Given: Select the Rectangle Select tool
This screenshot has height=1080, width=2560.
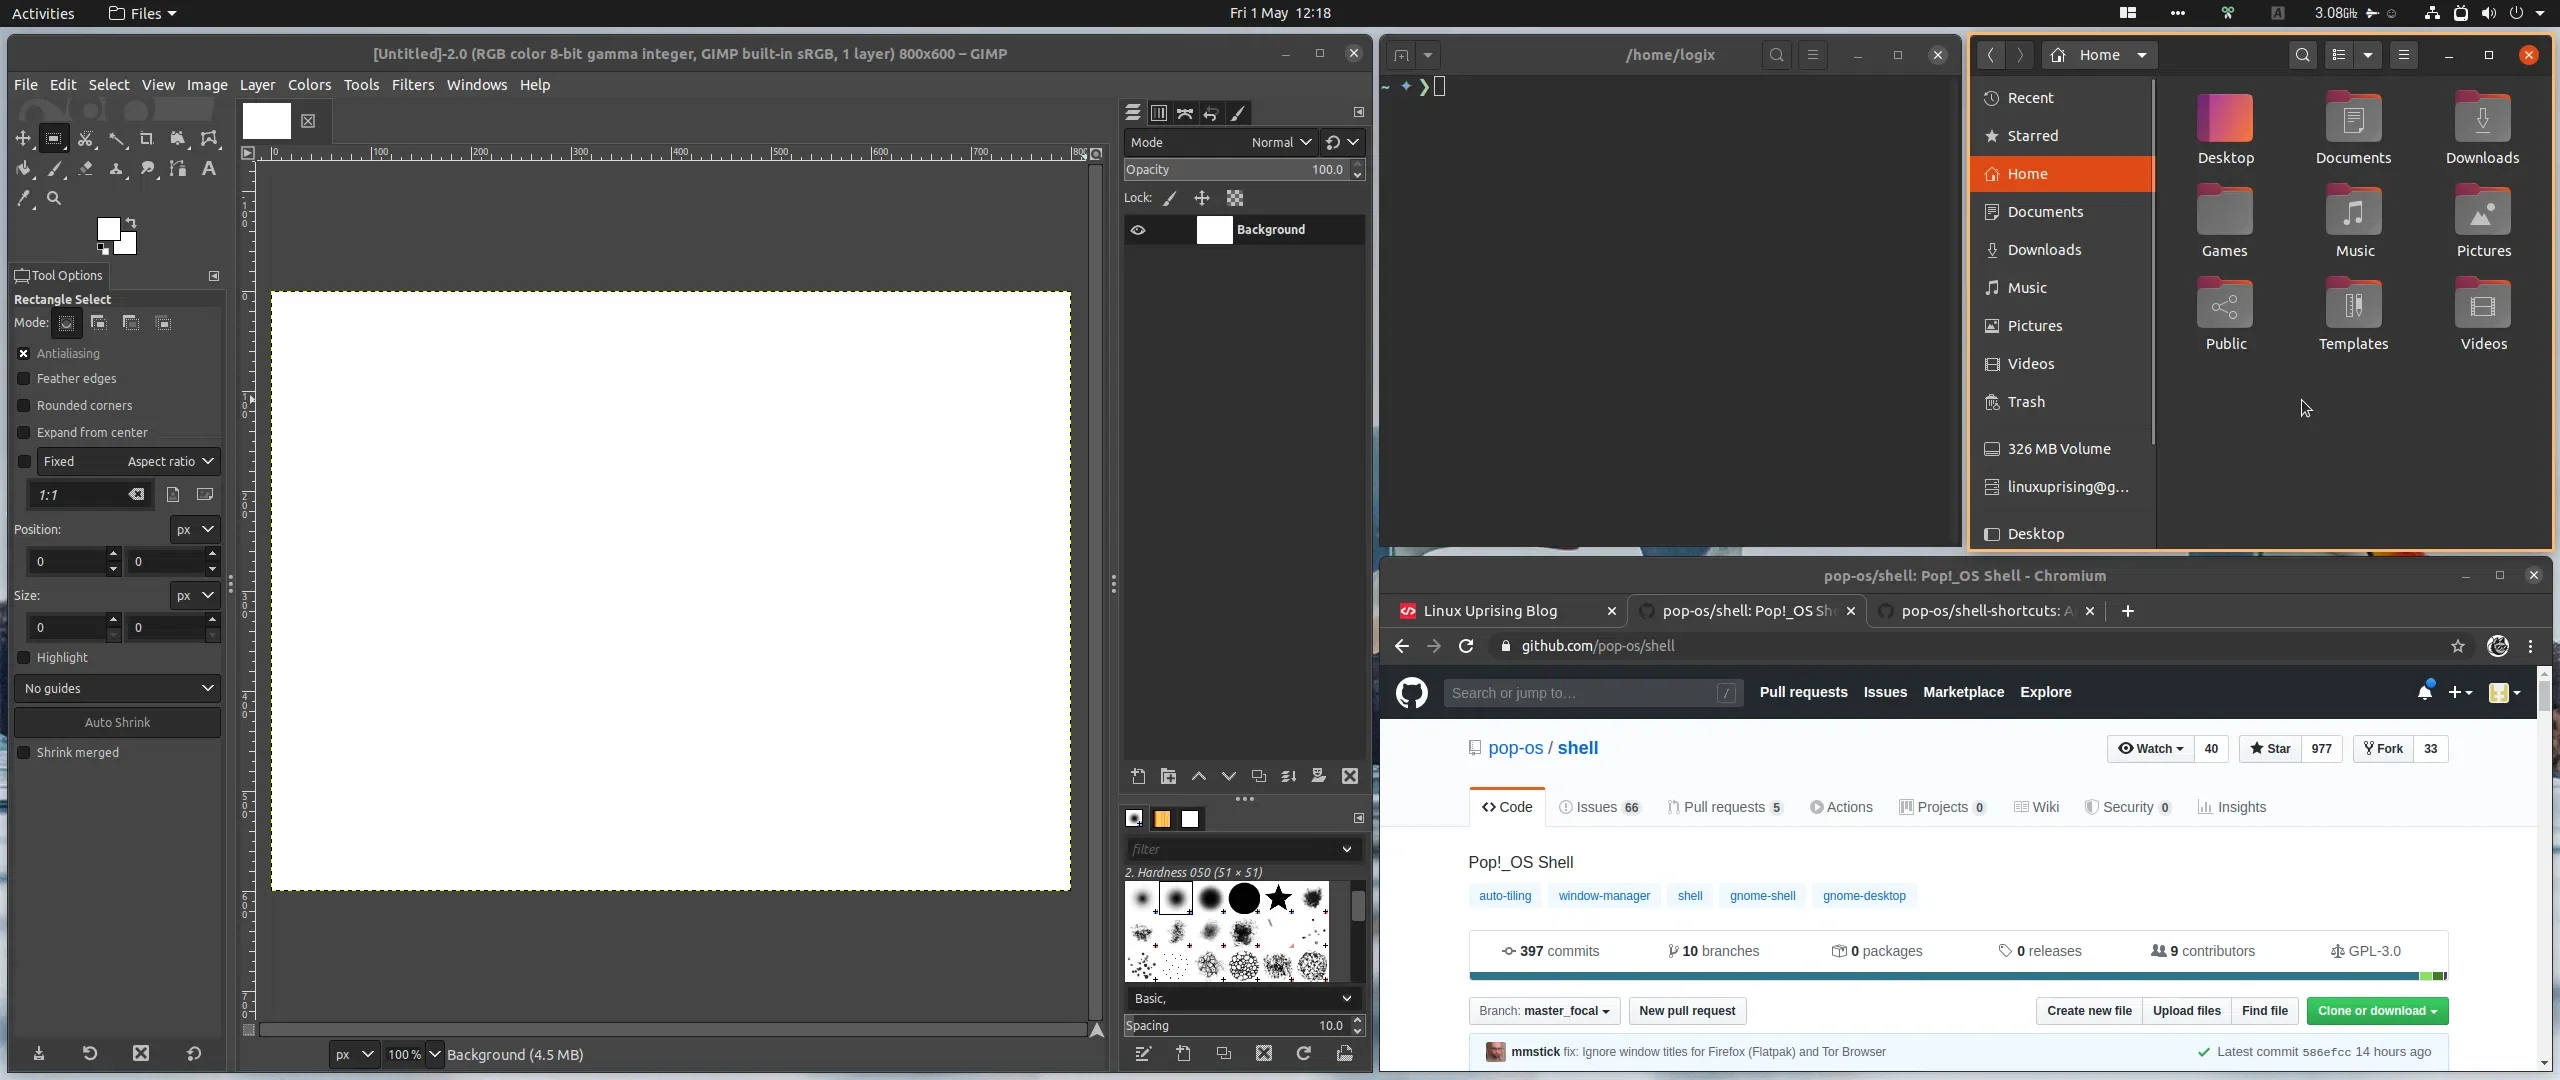Looking at the screenshot, I should click(54, 139).
